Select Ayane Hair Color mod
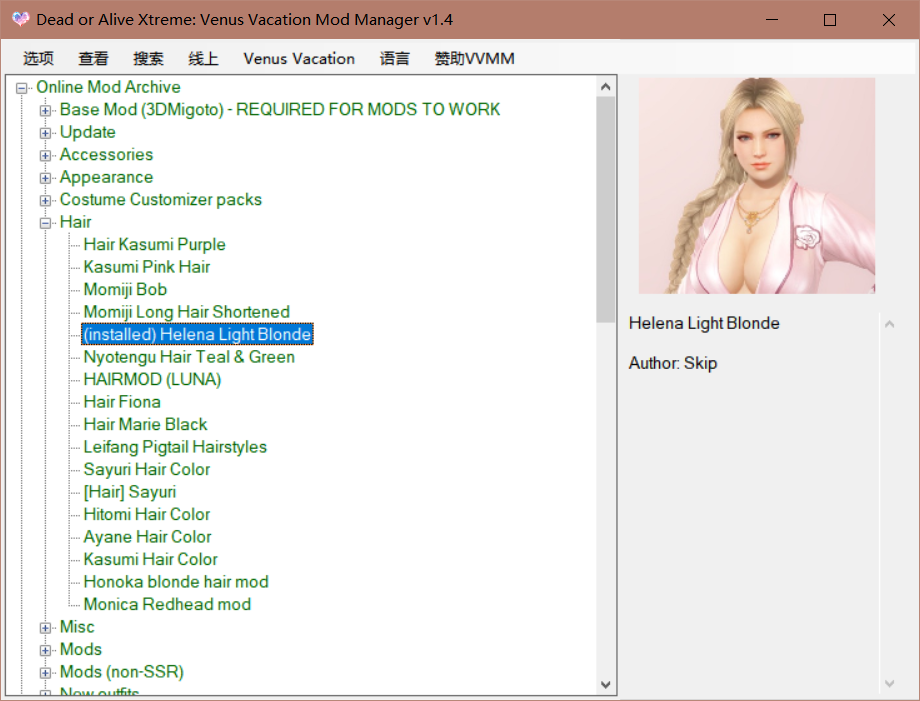This screenshot has height=701, width=920. pyautogui.click(x=147, y=537)
